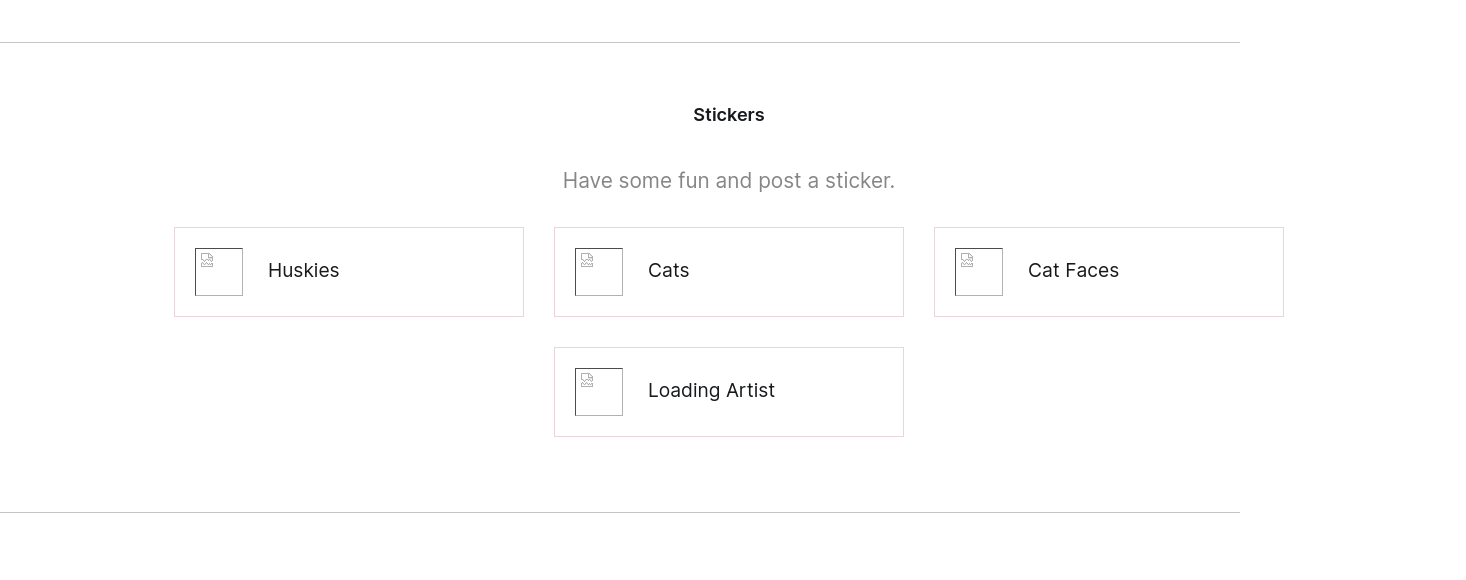Viewport: 1466px width, 580px height.
Task: Open the Cats sticker pack label
Action: coord(669,271)
